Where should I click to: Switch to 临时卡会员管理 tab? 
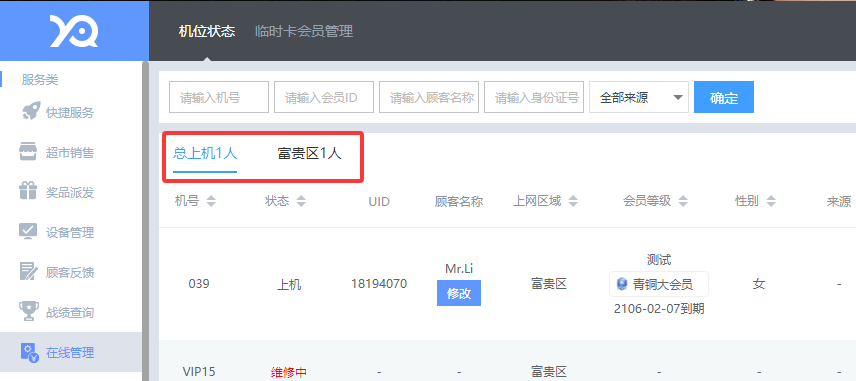[304, 31]
